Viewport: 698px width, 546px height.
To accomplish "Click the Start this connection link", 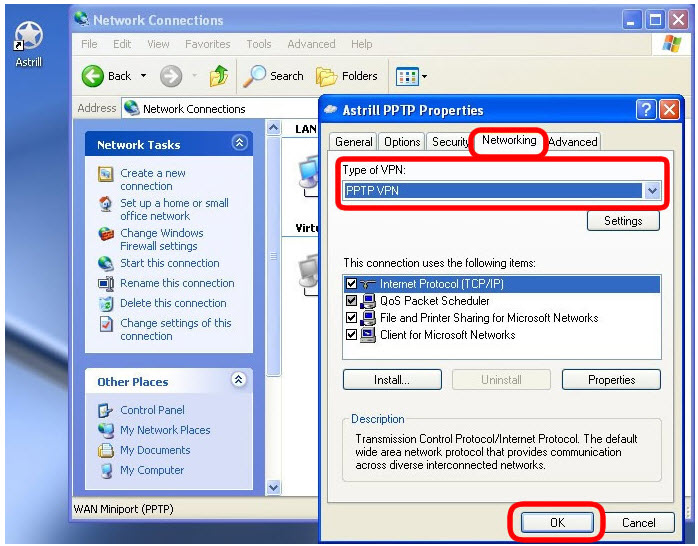I will 170,263.
